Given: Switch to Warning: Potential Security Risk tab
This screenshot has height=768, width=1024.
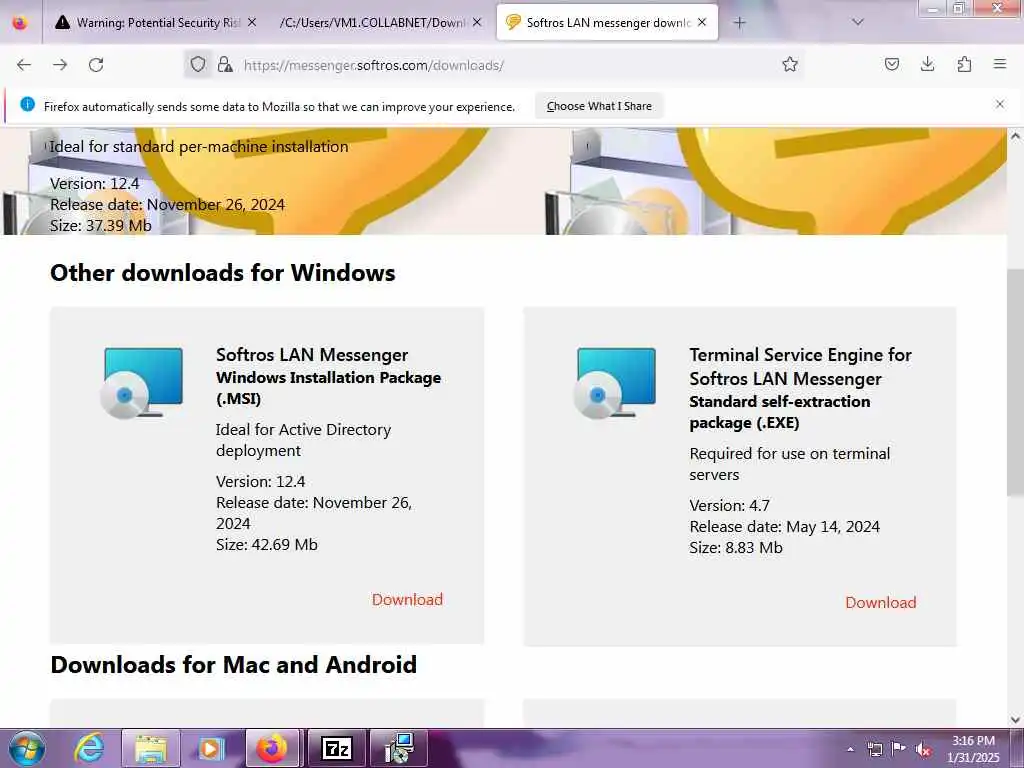Looking at the screenshot, I should (156, 23).
